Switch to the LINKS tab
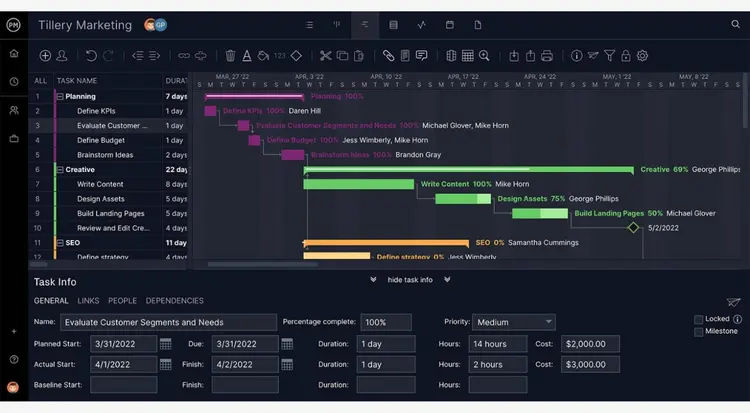 pyautogui.click(x=88, y=301)
